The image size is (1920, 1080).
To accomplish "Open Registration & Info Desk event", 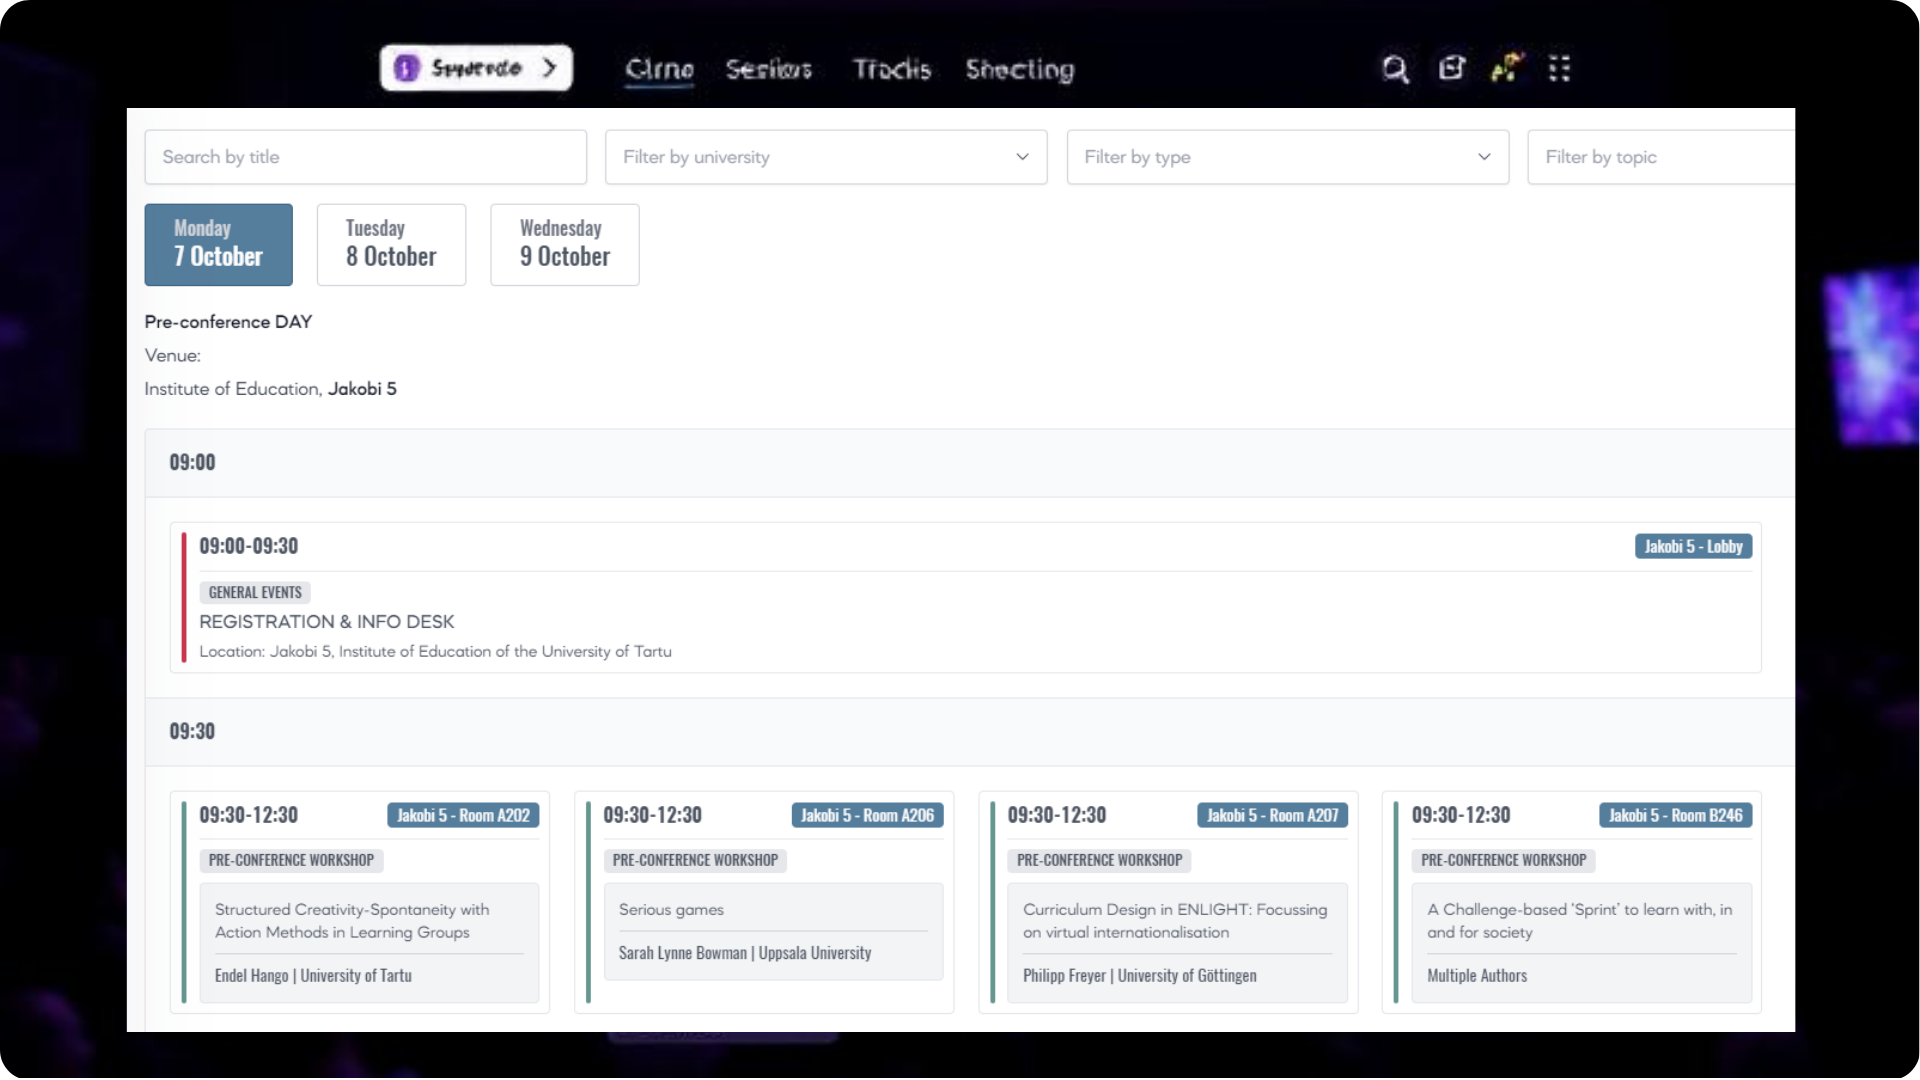I will (327, 622).
